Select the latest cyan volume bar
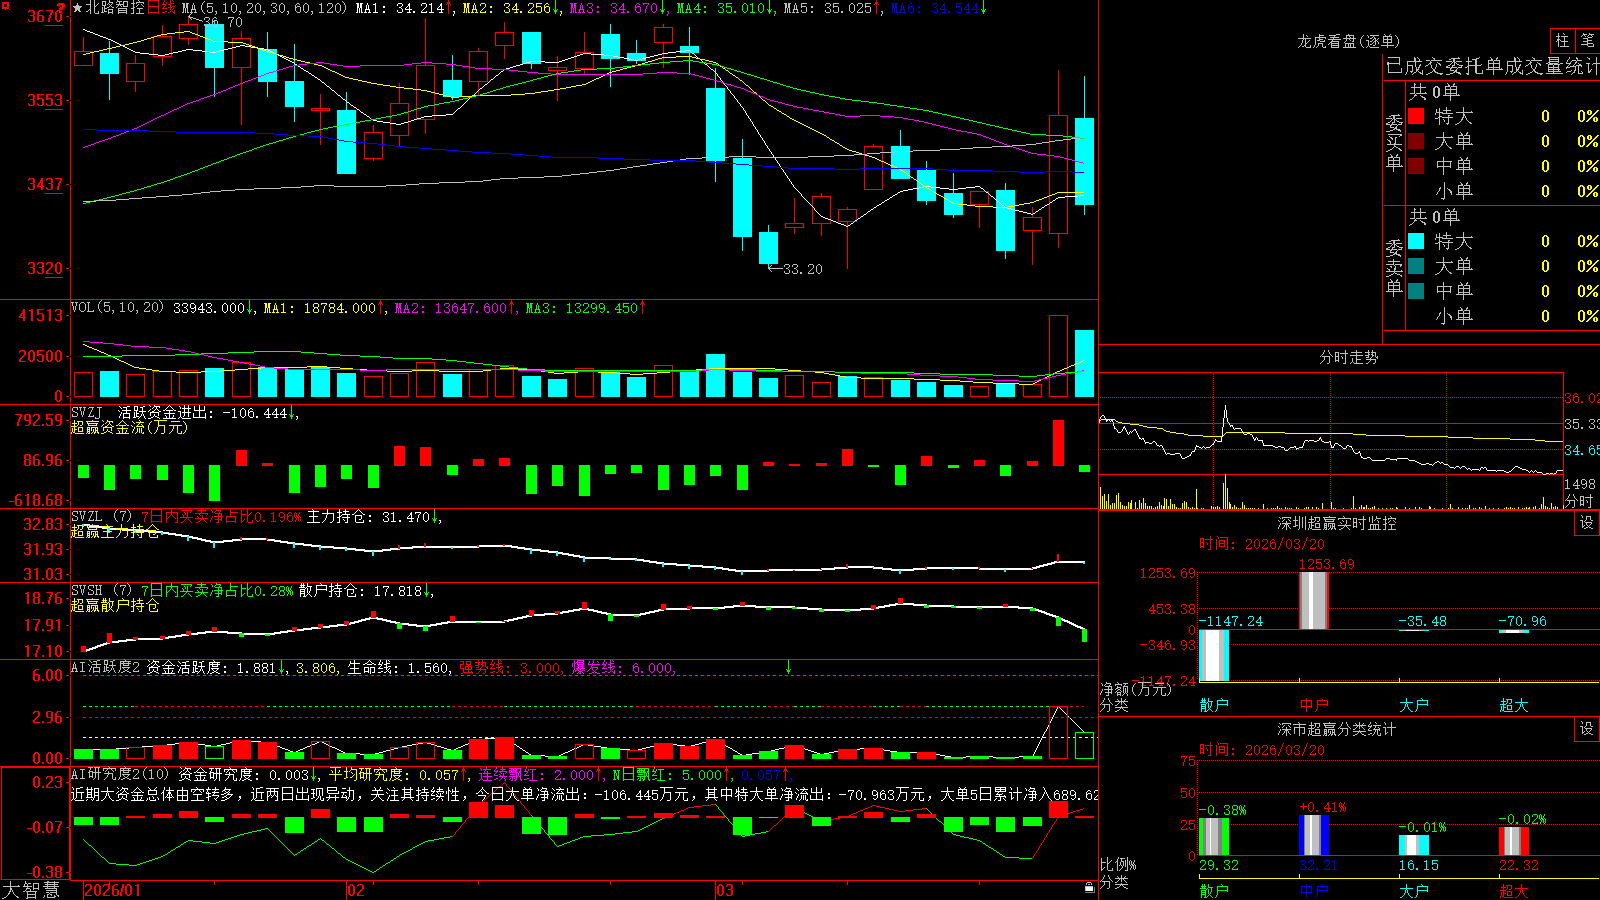The image size is (1600, 900). click(1084, 363)
